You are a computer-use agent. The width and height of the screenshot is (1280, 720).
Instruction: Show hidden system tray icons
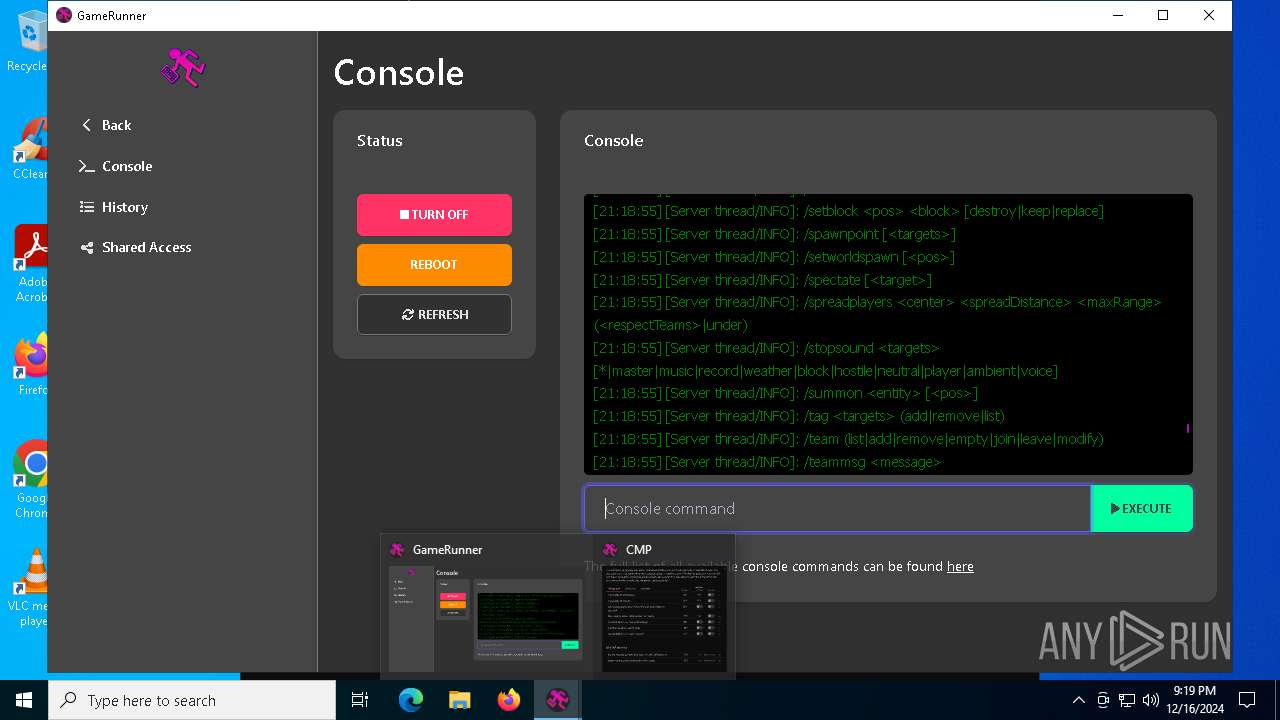[1078, 700]
